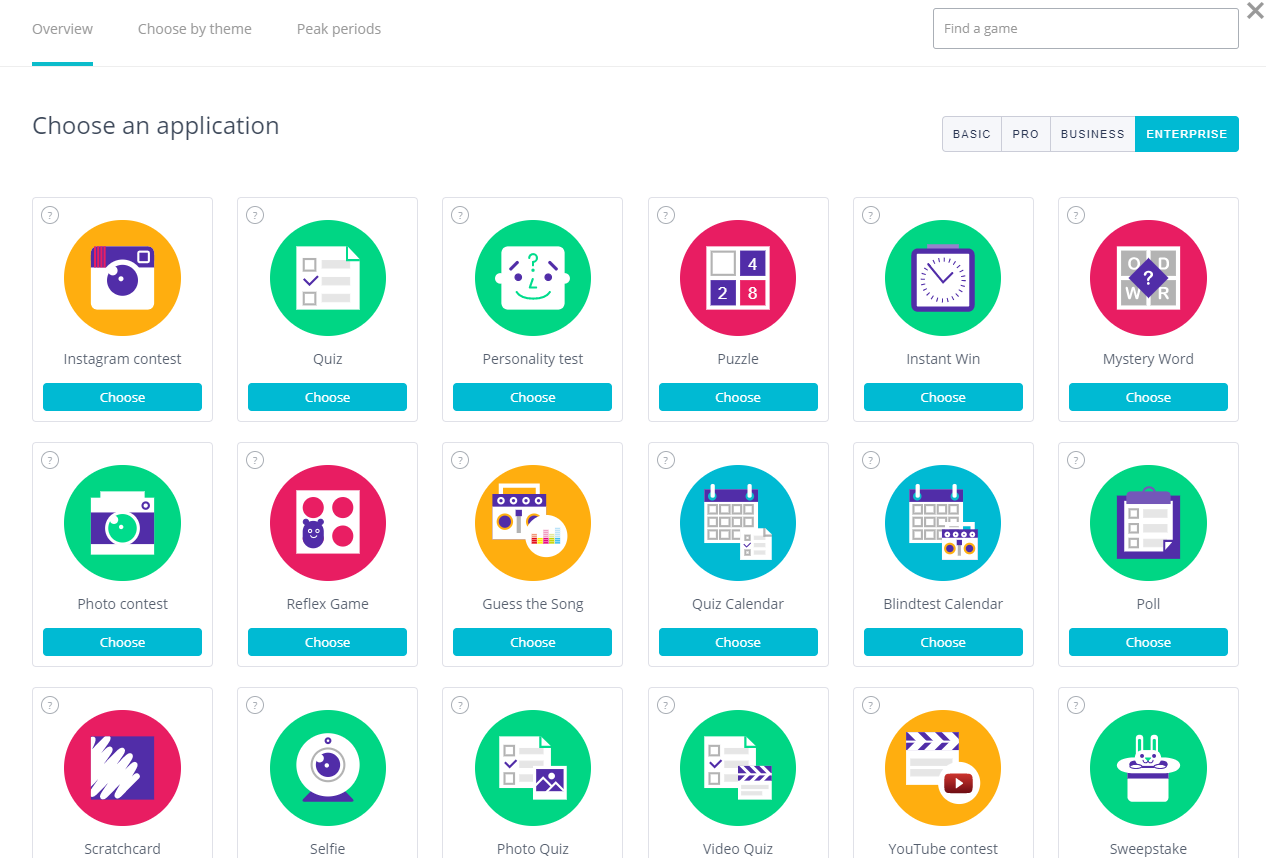Open help on the Photo contest card
The height and width of the screenshot is (858, 1266).
pos(50,460)
